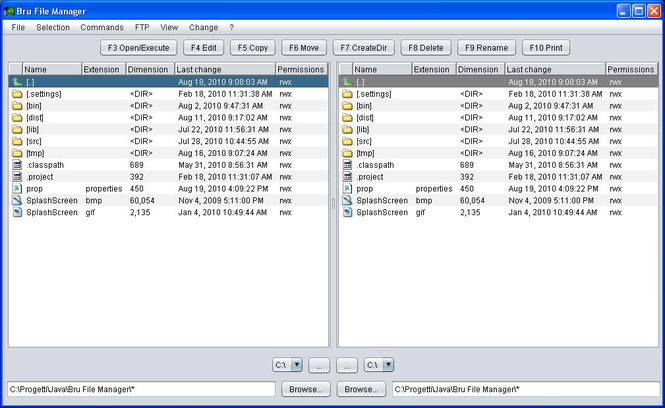Open the Commands menu
This screenshot has width=665, height=408.
[x=102, y=28]
